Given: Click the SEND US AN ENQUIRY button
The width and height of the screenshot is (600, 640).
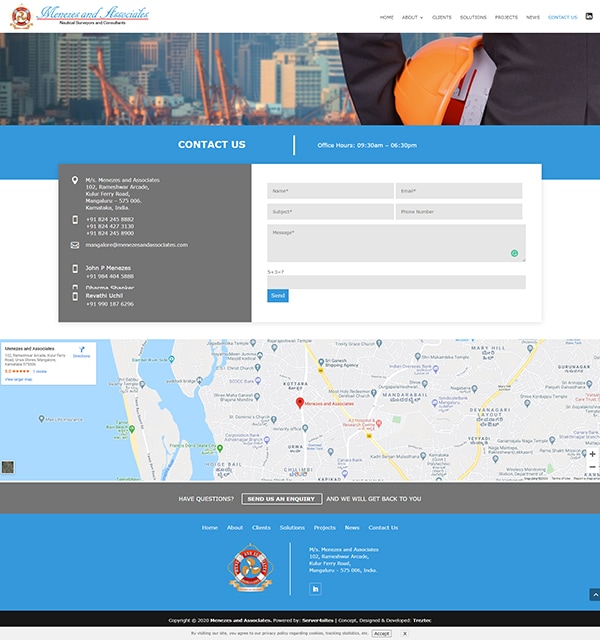Looking at the screenshot, I should (x=282, y=499).
